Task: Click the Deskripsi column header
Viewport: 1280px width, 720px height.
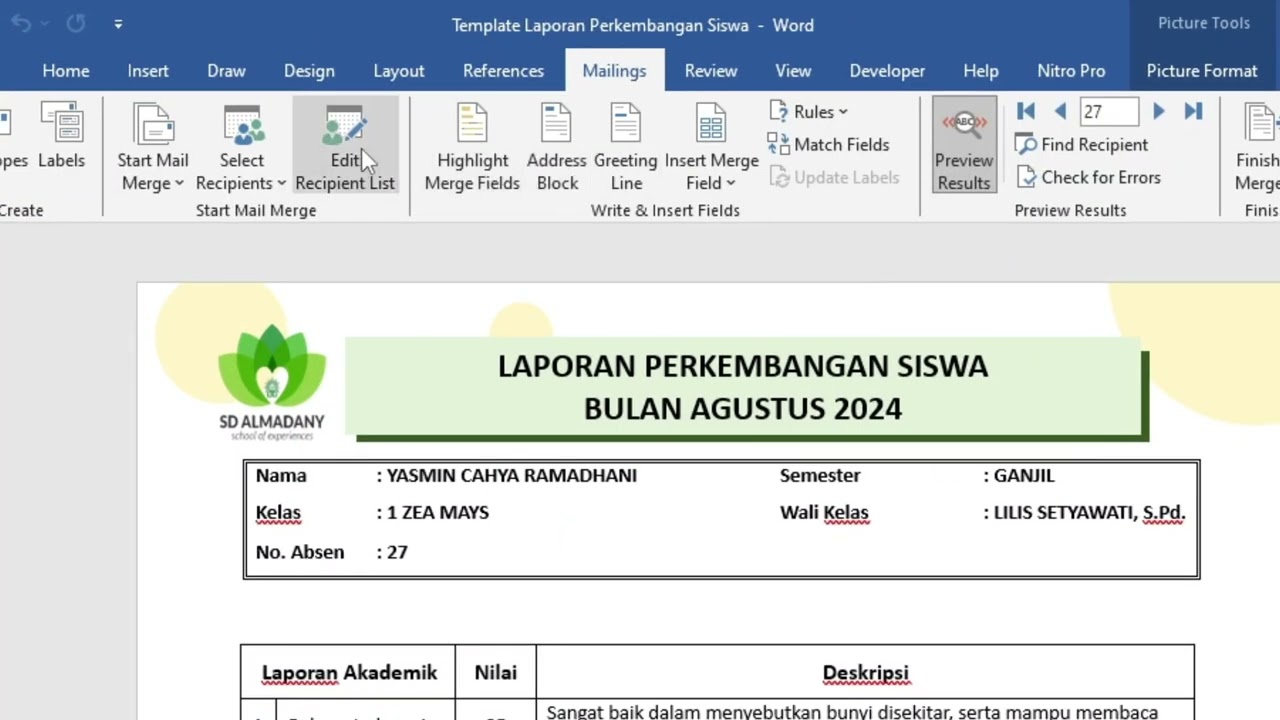Action: (866, 673)
